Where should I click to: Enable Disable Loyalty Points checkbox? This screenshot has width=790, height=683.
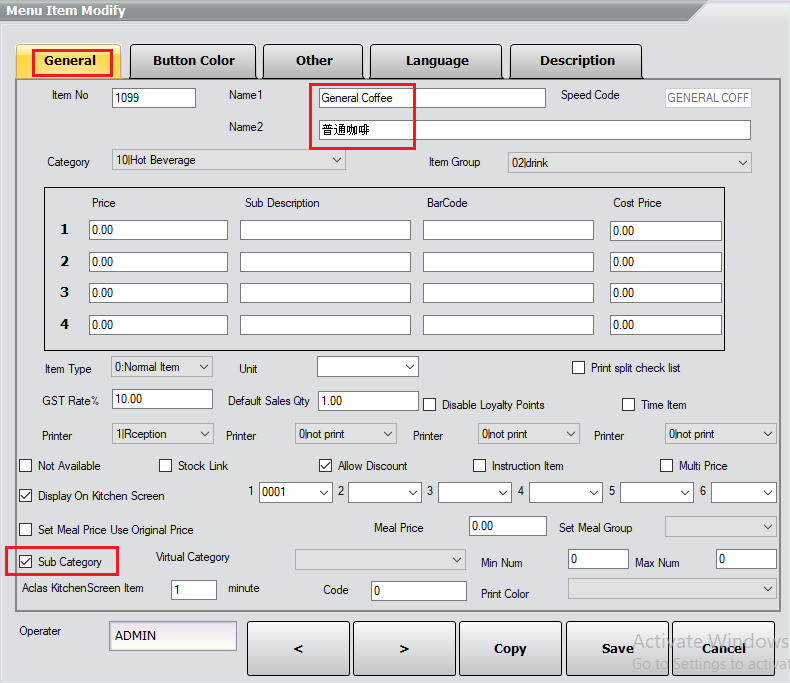[x=430, y=405]
